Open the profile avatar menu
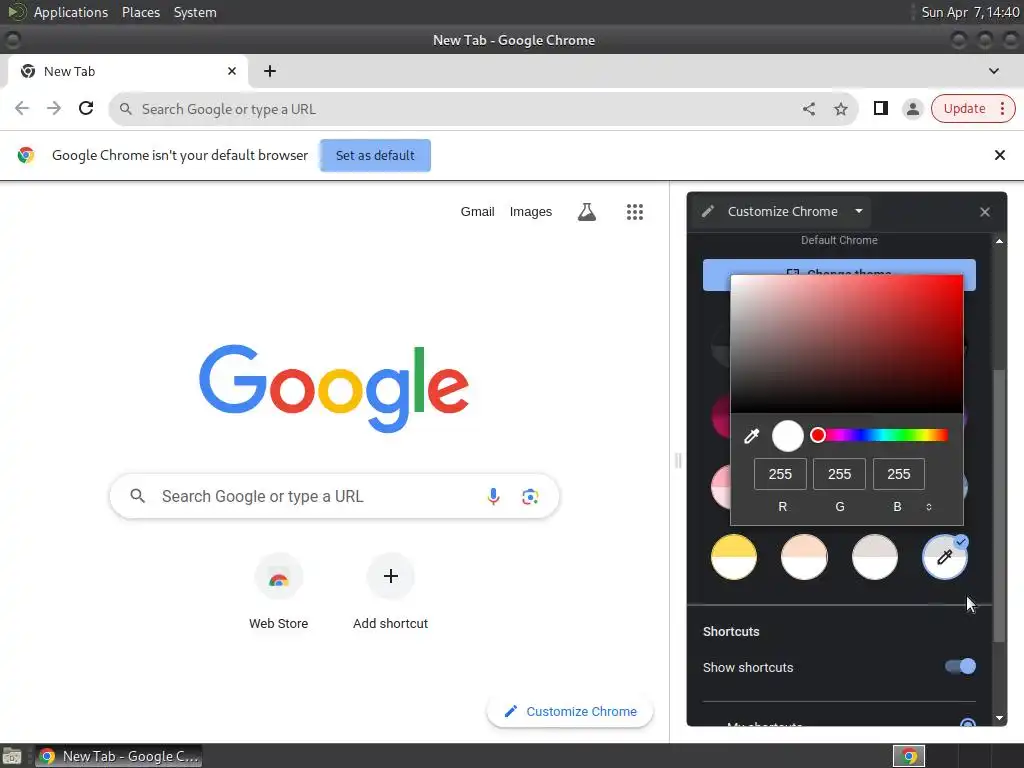The width and height of the screenshot is (1024, 768). click(912, 109)
